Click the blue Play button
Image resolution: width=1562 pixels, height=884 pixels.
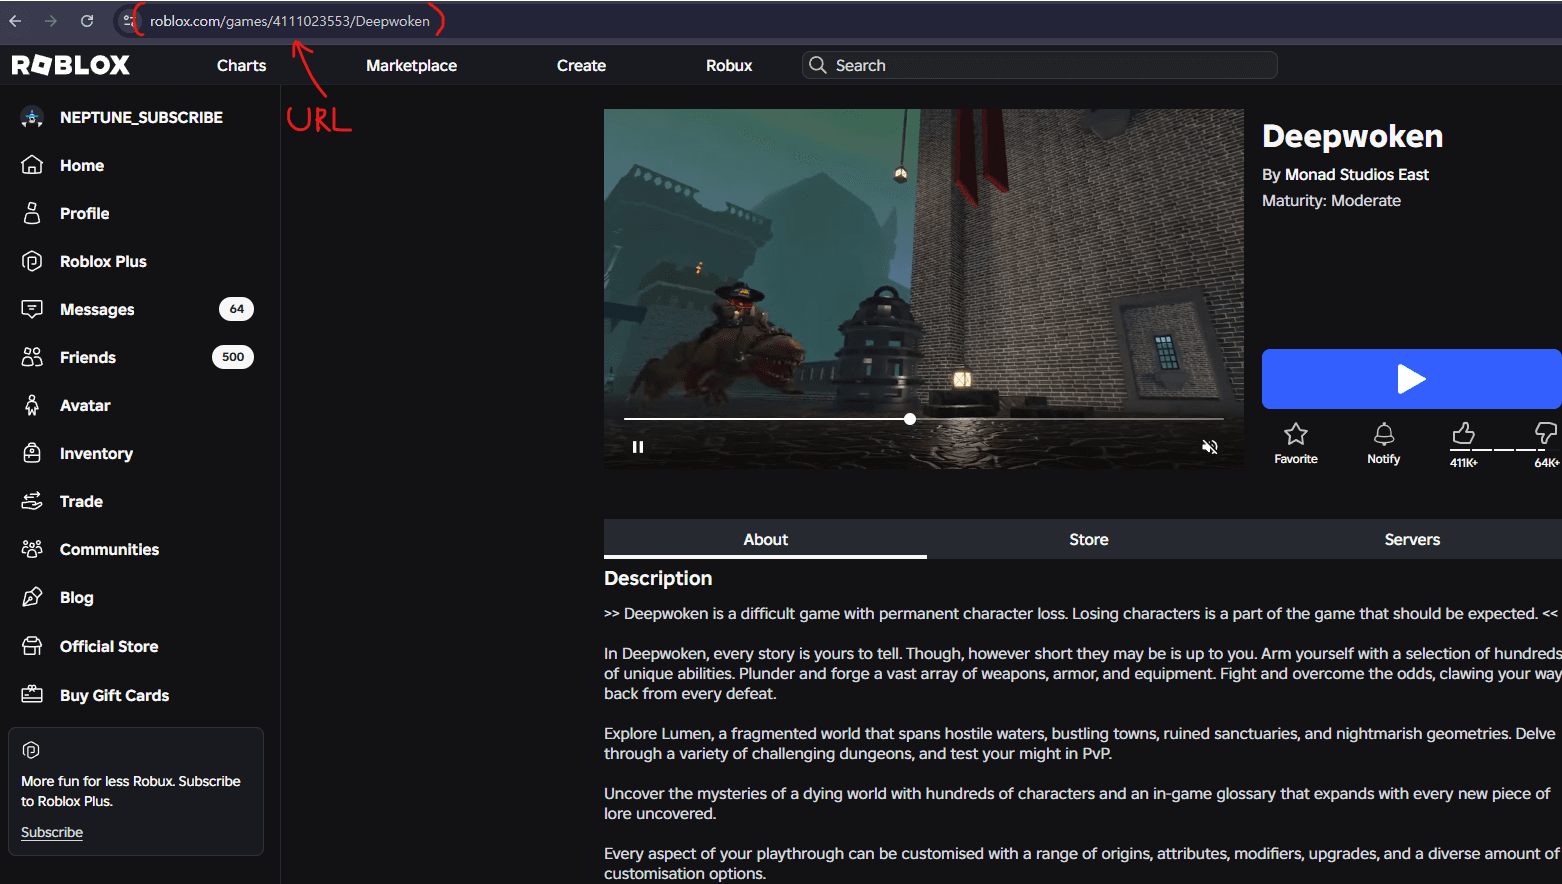click(x=1412, y=379)
